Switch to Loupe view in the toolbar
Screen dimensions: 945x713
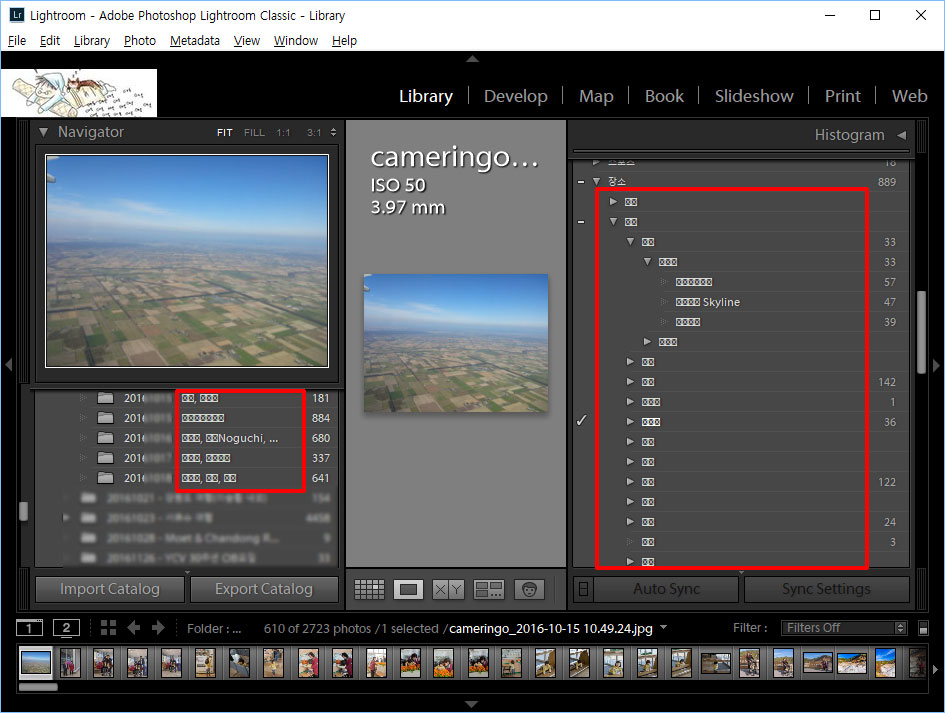(408, 589)
